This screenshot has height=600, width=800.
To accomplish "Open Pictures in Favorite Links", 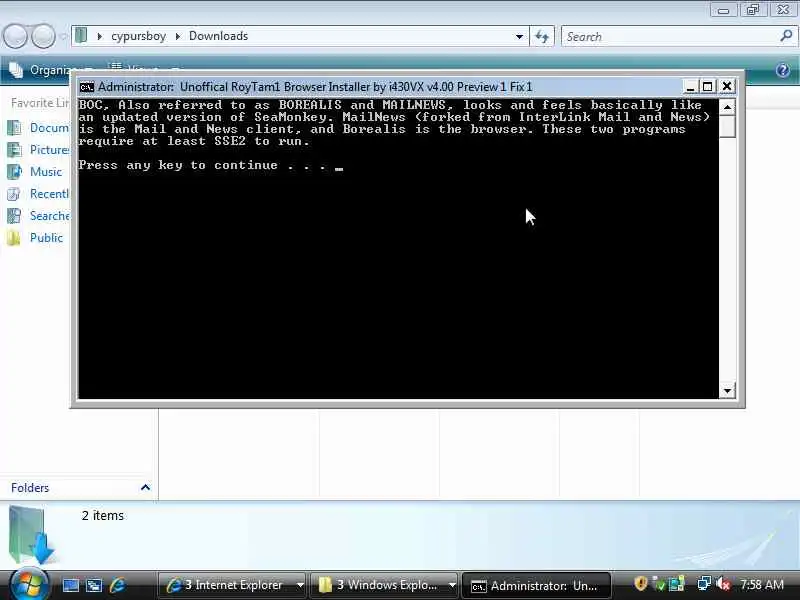I will click(49, 149).
